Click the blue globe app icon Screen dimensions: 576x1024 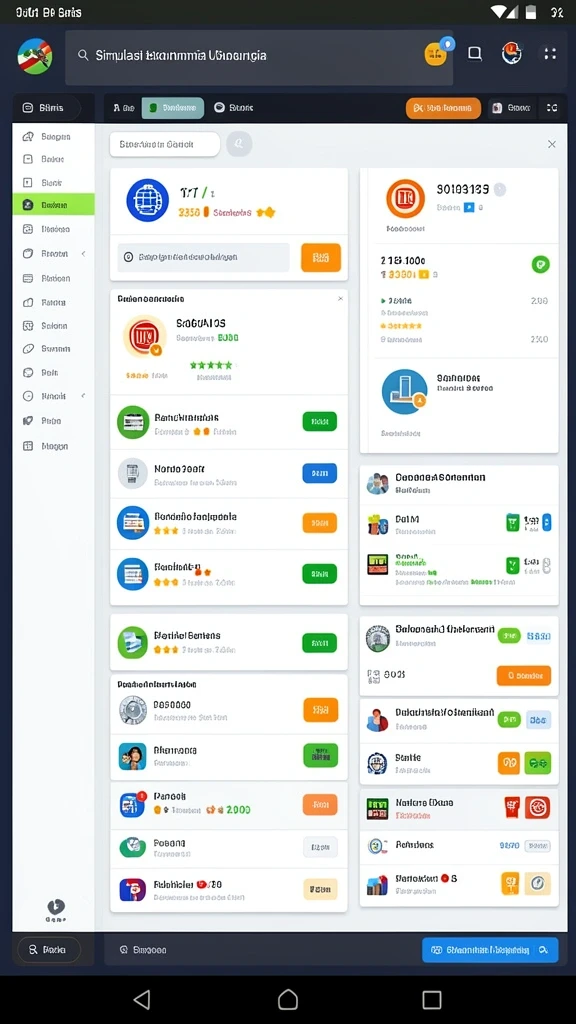pyautogui.click(x=147, y=200)
